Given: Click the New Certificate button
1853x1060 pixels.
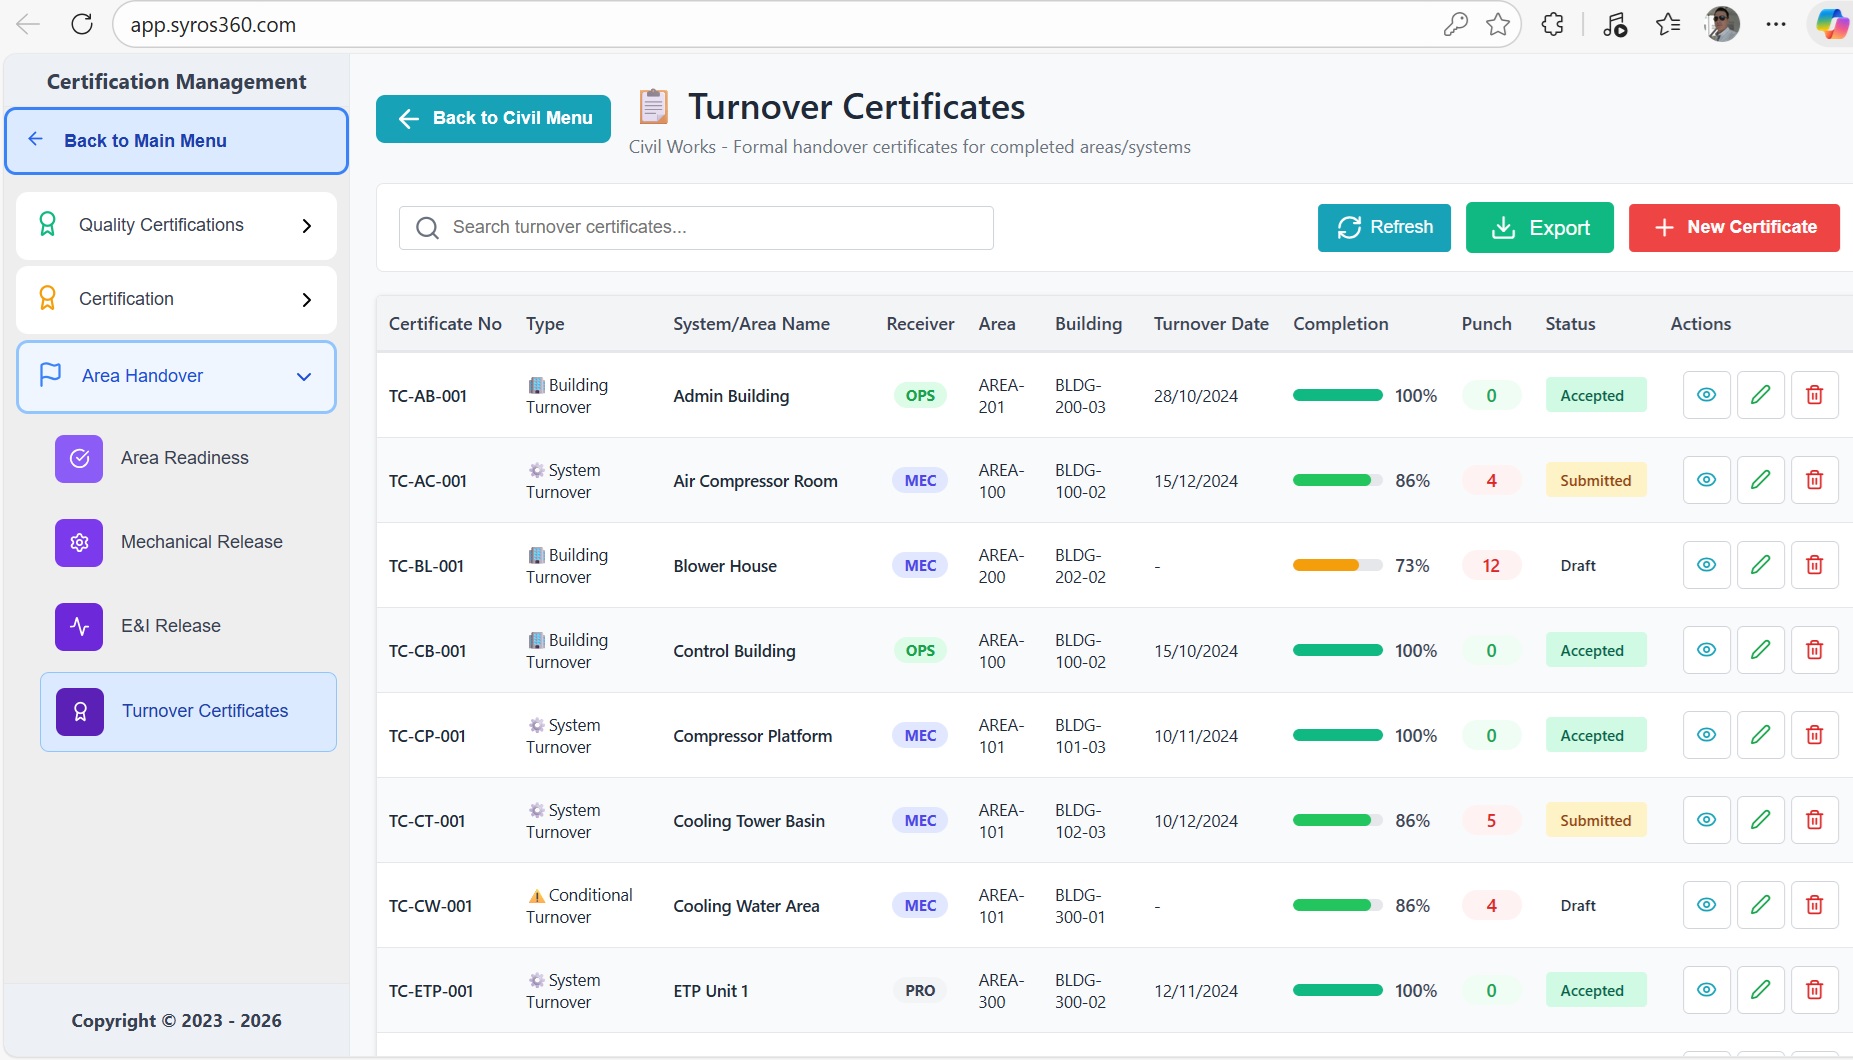Looking at the screenshot, I should click(1733, 228).
